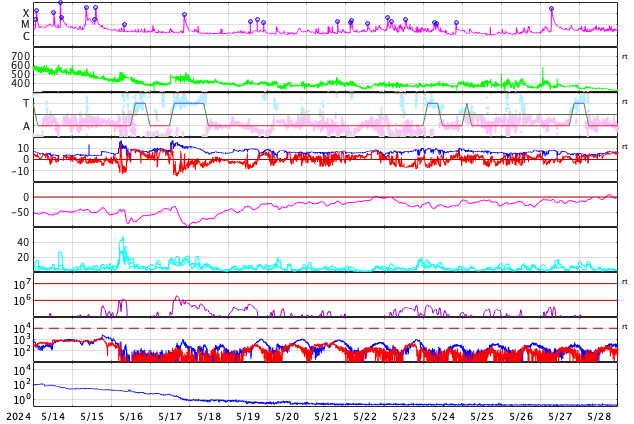
Task: Click the 10^7 axis value
Action: [22, 284]
